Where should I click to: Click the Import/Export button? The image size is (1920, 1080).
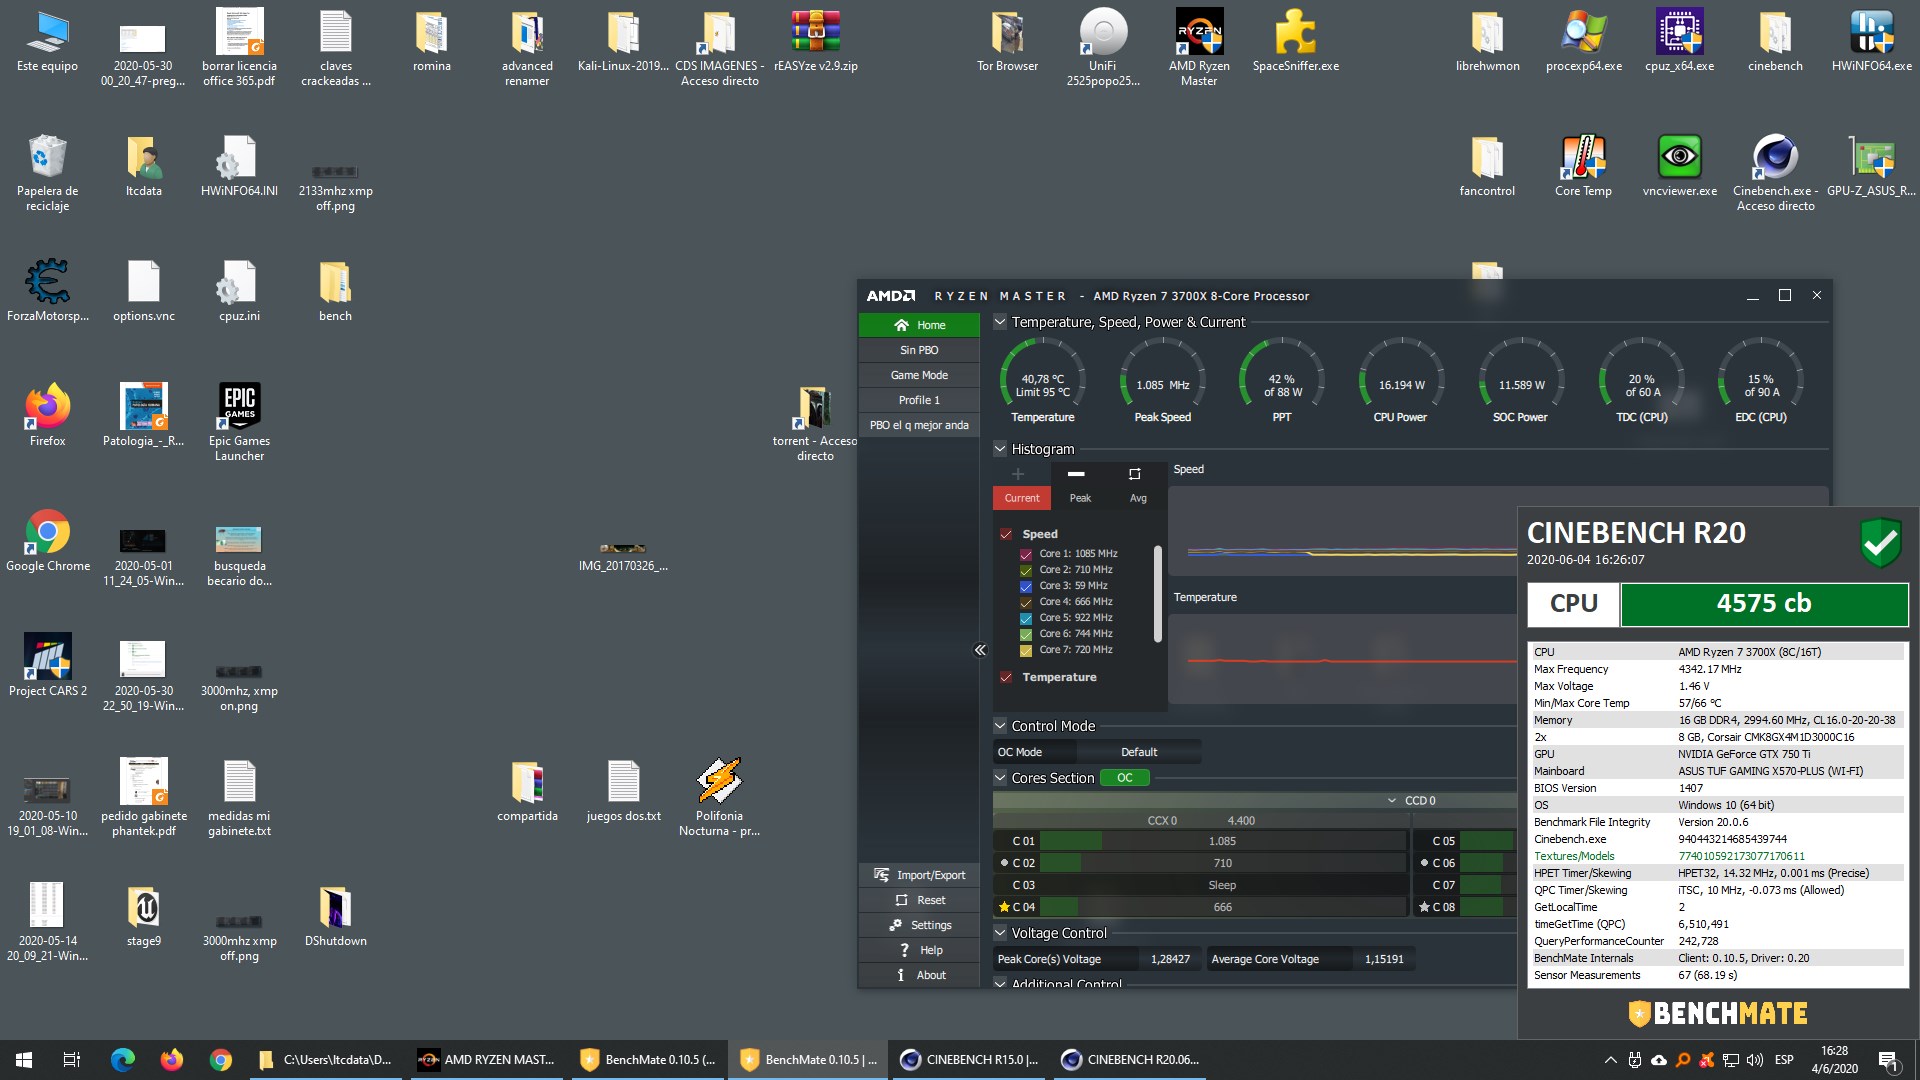click(919, 875)
